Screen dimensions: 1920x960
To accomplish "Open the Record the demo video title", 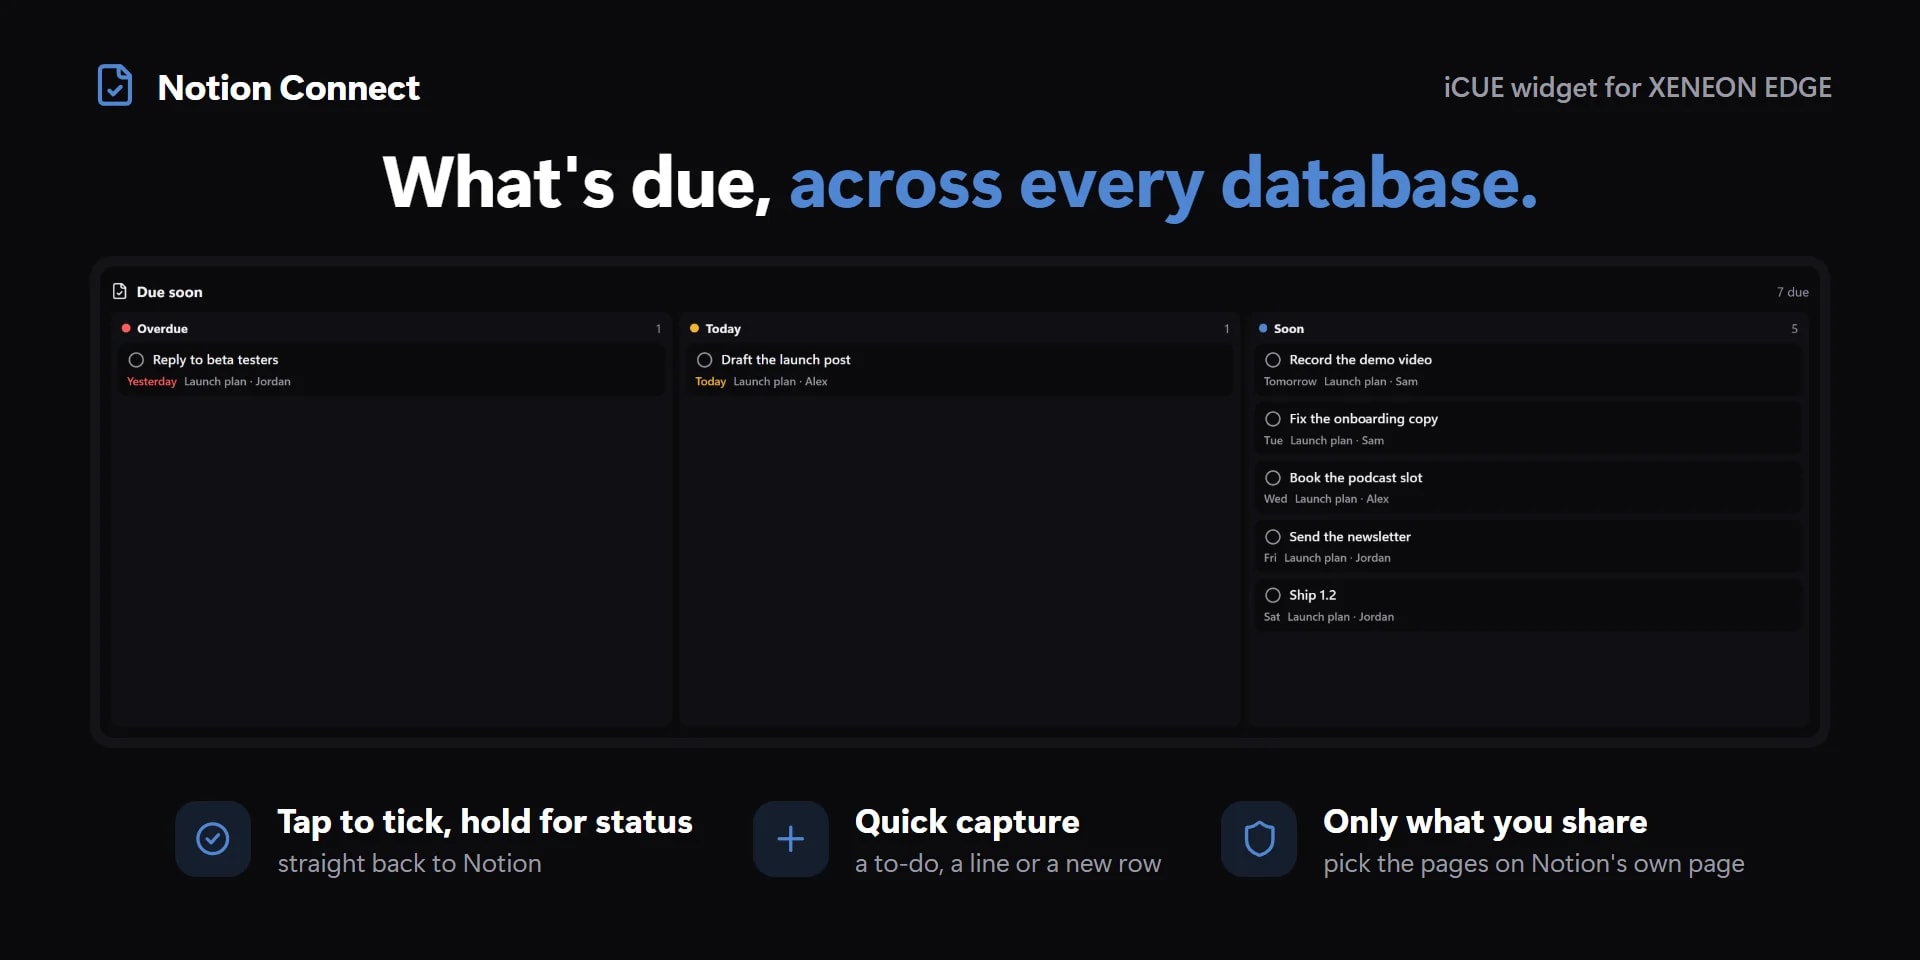I will click(1360, 360).
